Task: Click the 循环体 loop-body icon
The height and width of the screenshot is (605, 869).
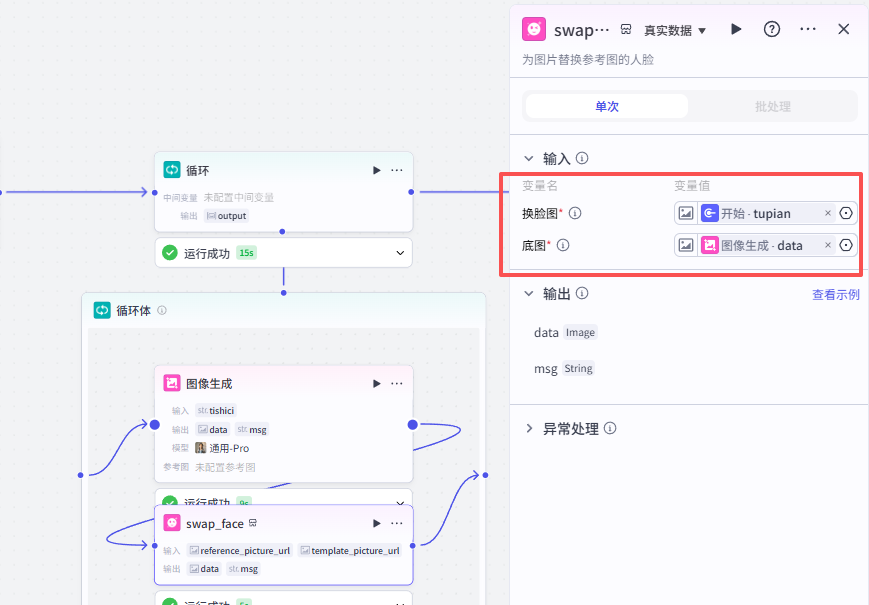Action: [101, 310]
